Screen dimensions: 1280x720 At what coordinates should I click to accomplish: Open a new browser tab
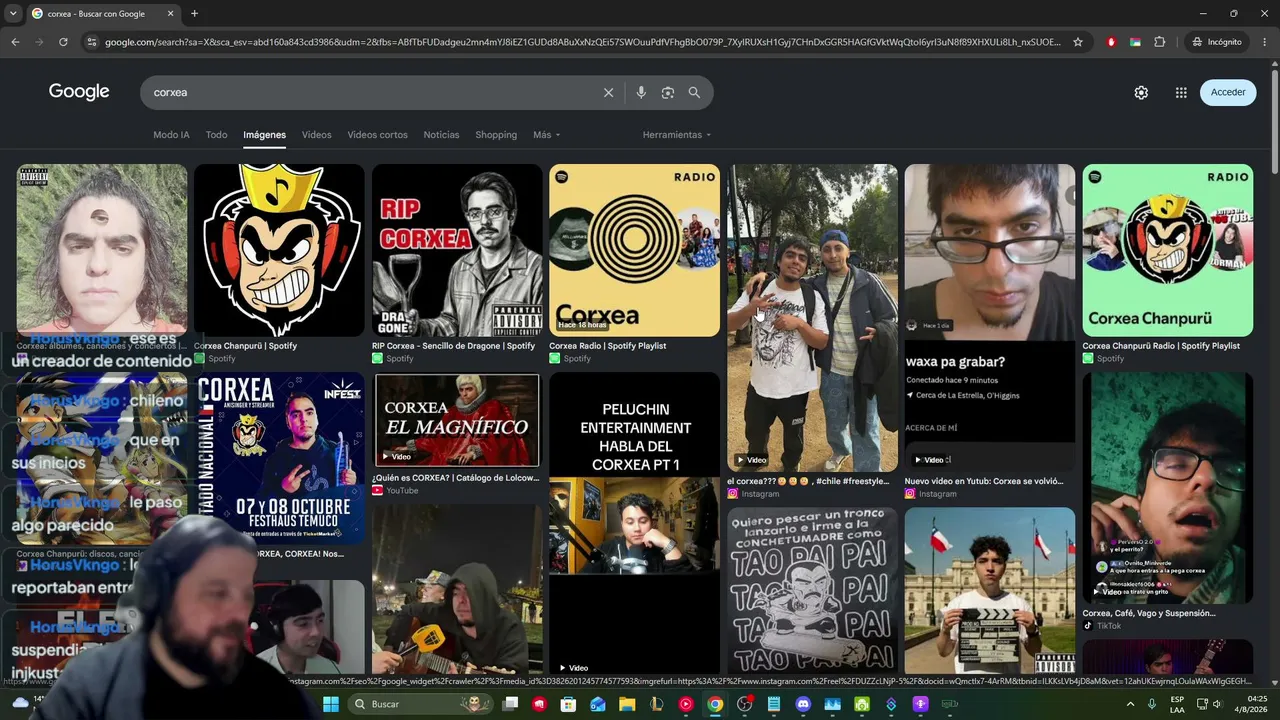point(194,14)
